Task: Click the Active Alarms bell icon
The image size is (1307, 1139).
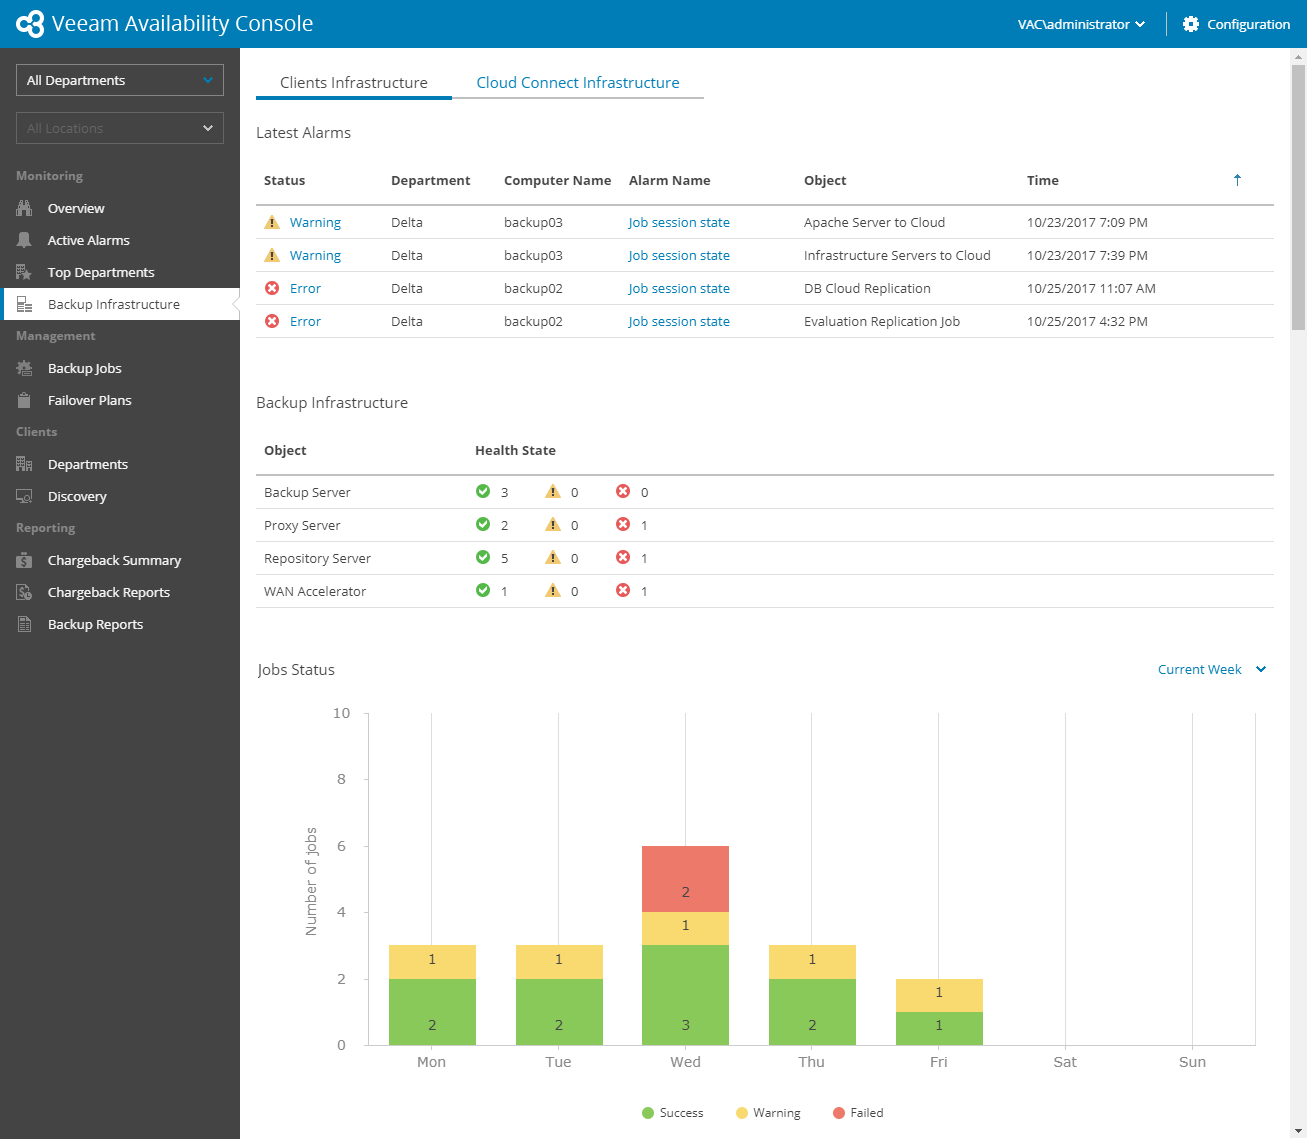Action: 24,240
